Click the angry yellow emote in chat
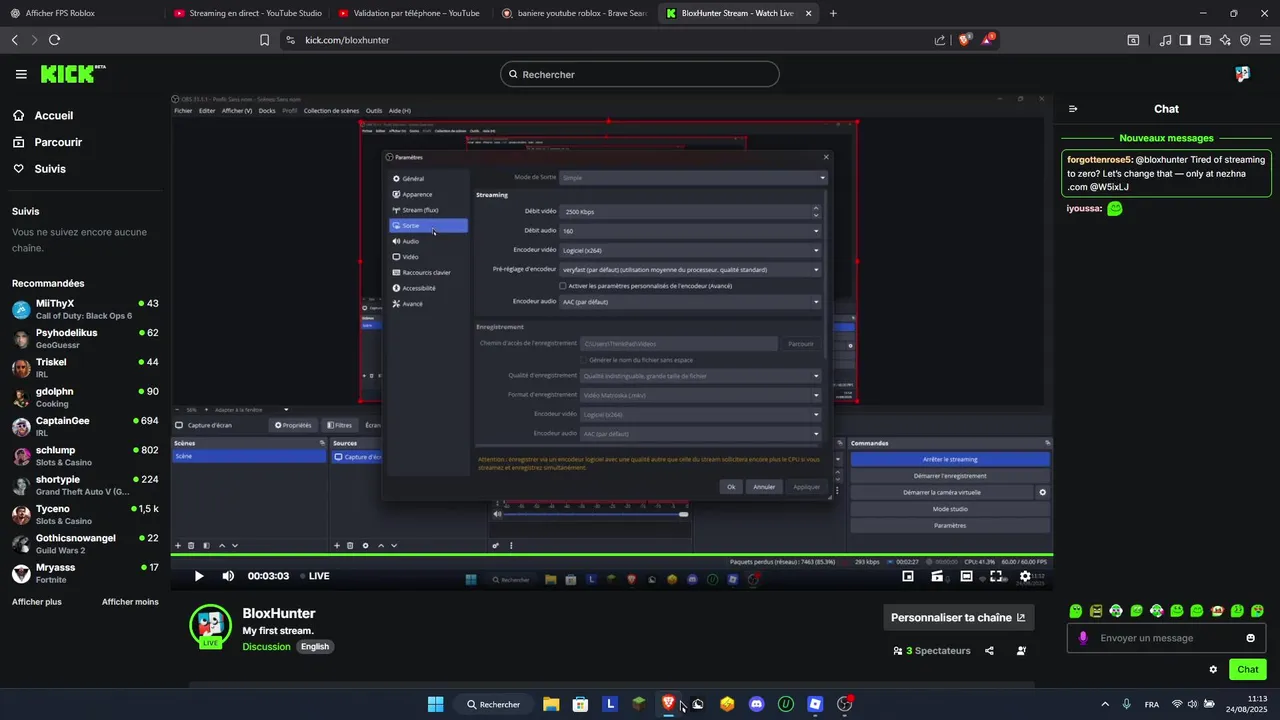This screenshot has width=1280, height=720. (x=1096, y=611)
